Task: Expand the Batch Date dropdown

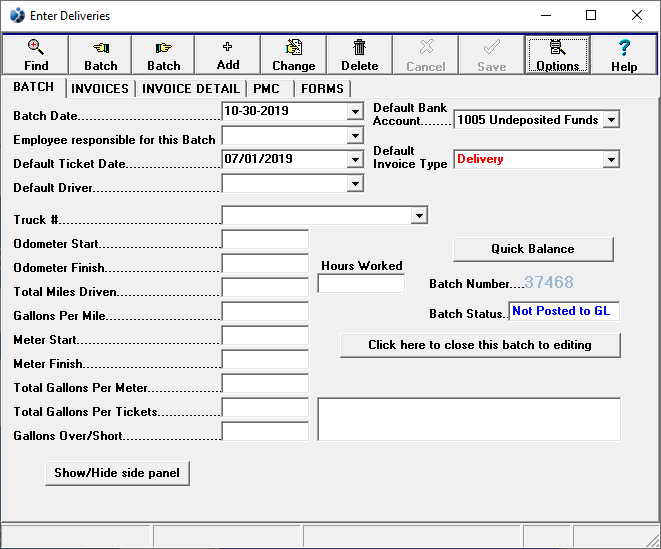Action: click(x=355, y=111)
